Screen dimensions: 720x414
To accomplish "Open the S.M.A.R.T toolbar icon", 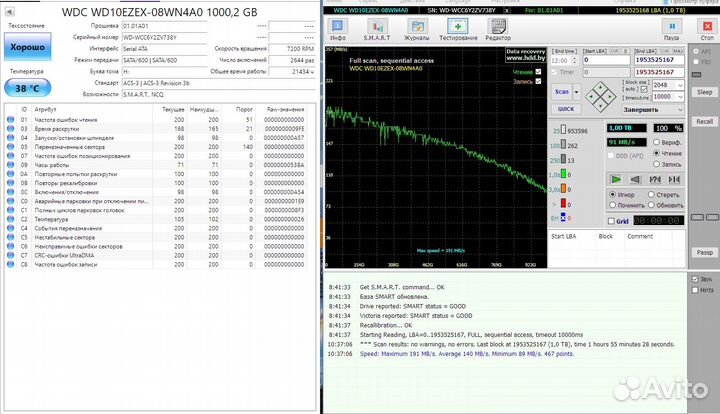I will click(x=378, y=27).
